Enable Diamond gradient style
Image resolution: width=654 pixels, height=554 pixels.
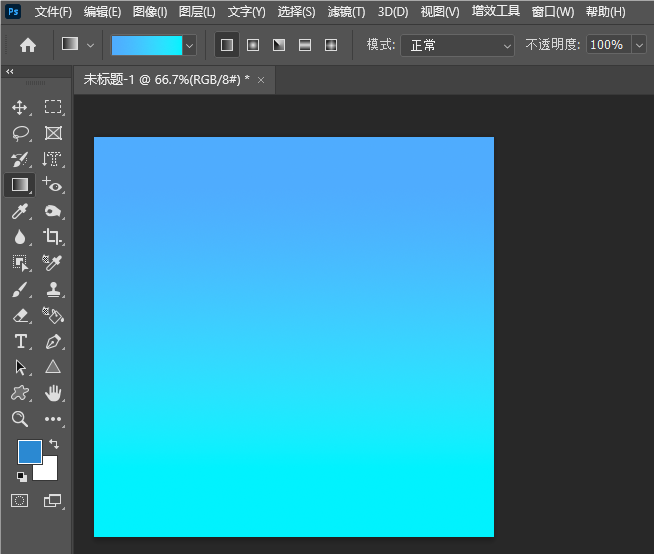tap(331, 45)
